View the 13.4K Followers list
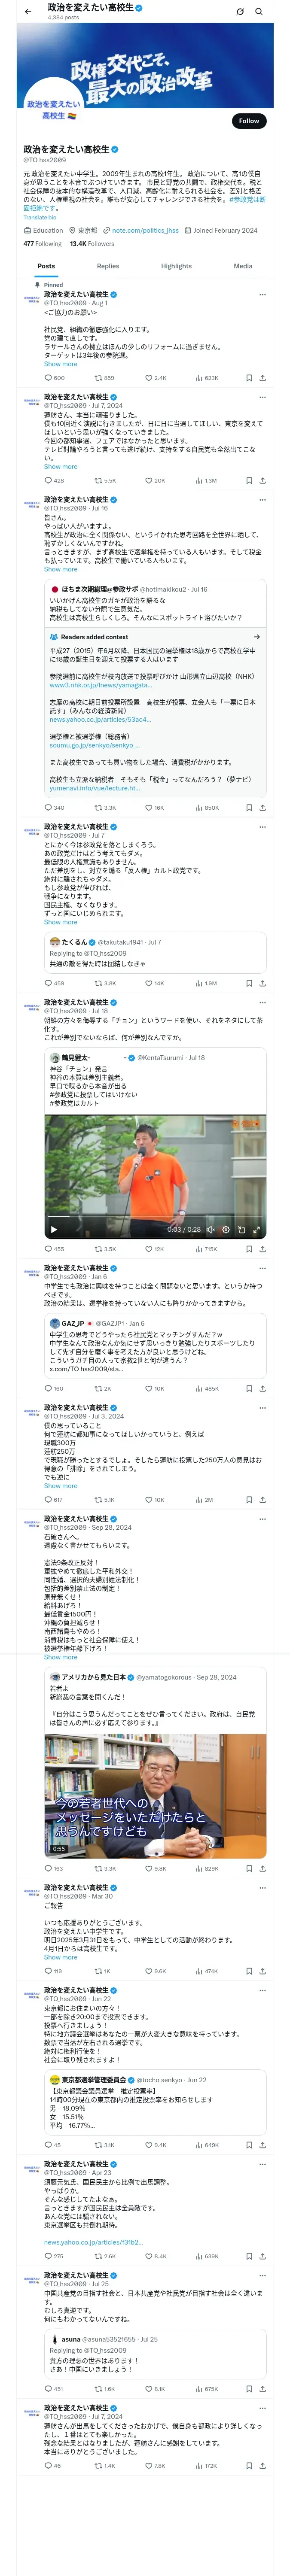 tap(92, 243)
